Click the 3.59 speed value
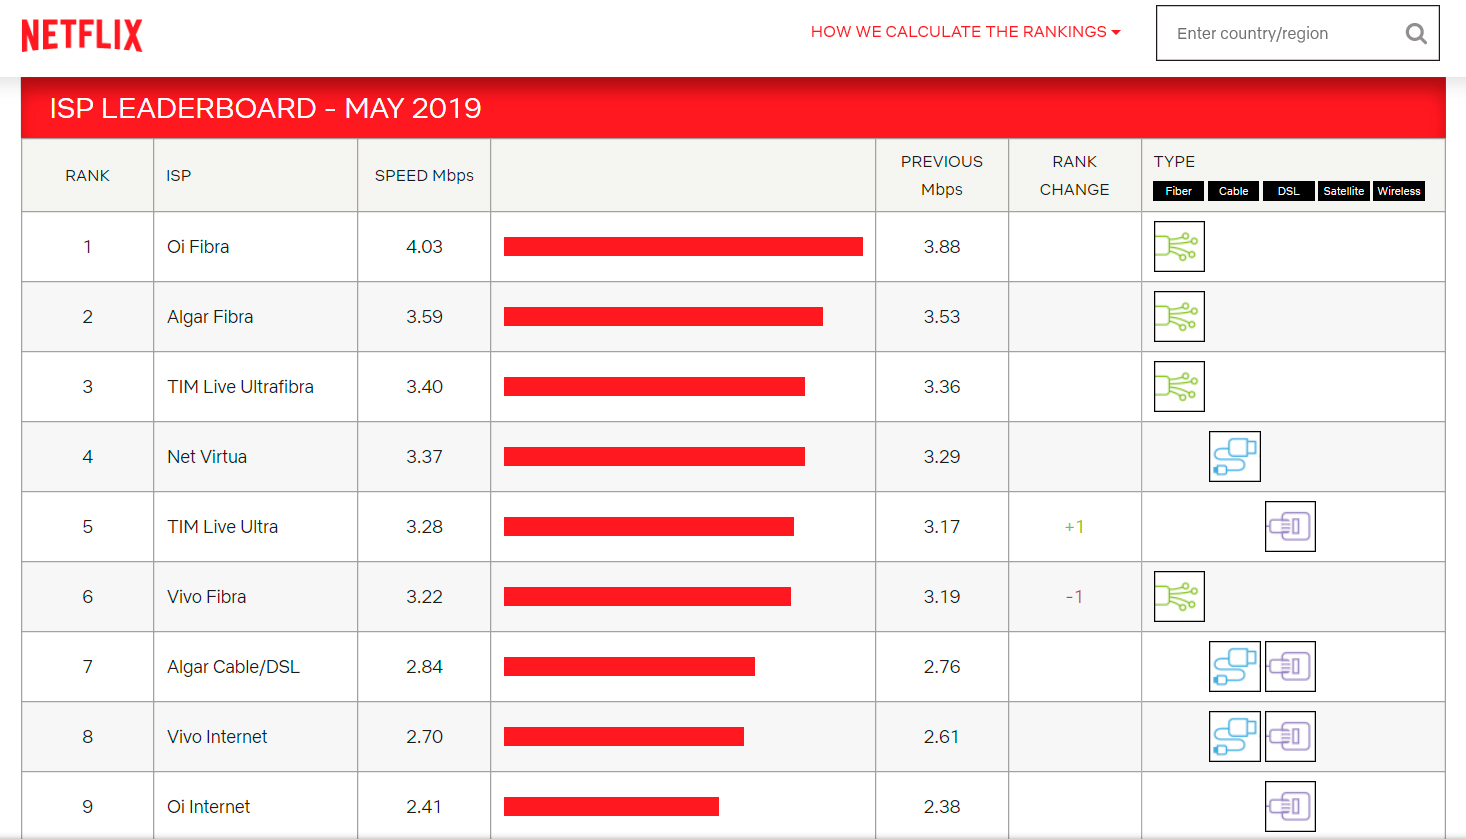 [x=424, y=316]
